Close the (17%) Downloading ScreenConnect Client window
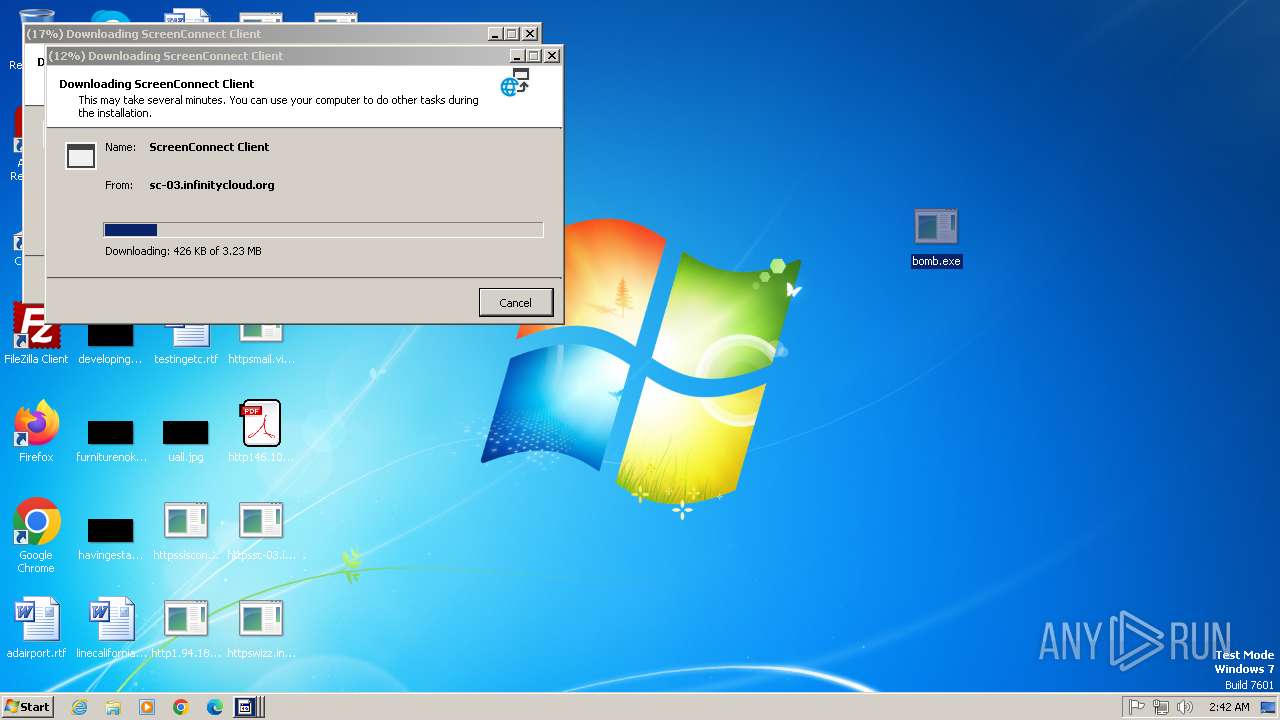This screenshot has width=1280, height=720. 530,34
